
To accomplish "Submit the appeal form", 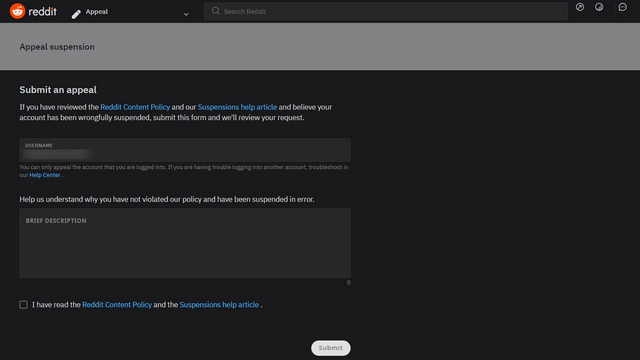I will (331, 348).
